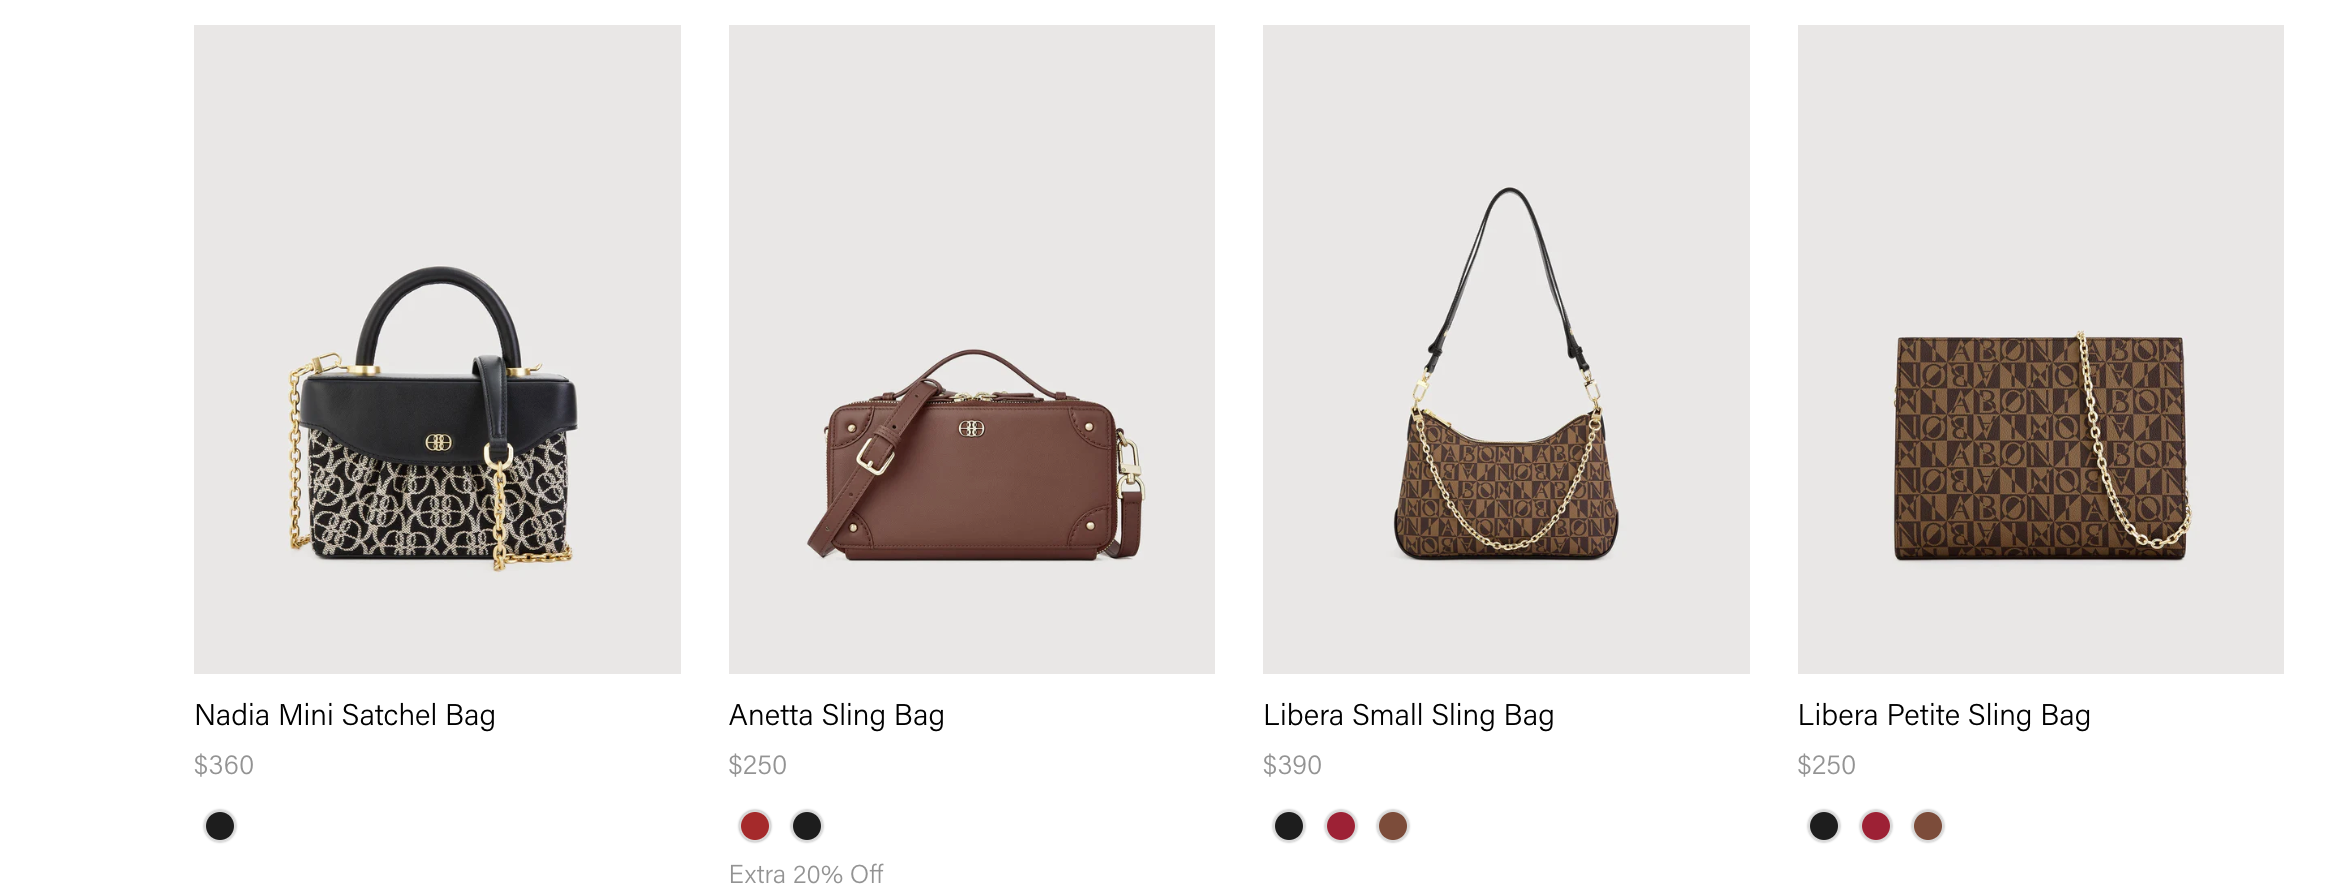Click the Nadia Mini Satchel Bag title
The width and height of the screenshot is (2348, 896).
(345, 716)
